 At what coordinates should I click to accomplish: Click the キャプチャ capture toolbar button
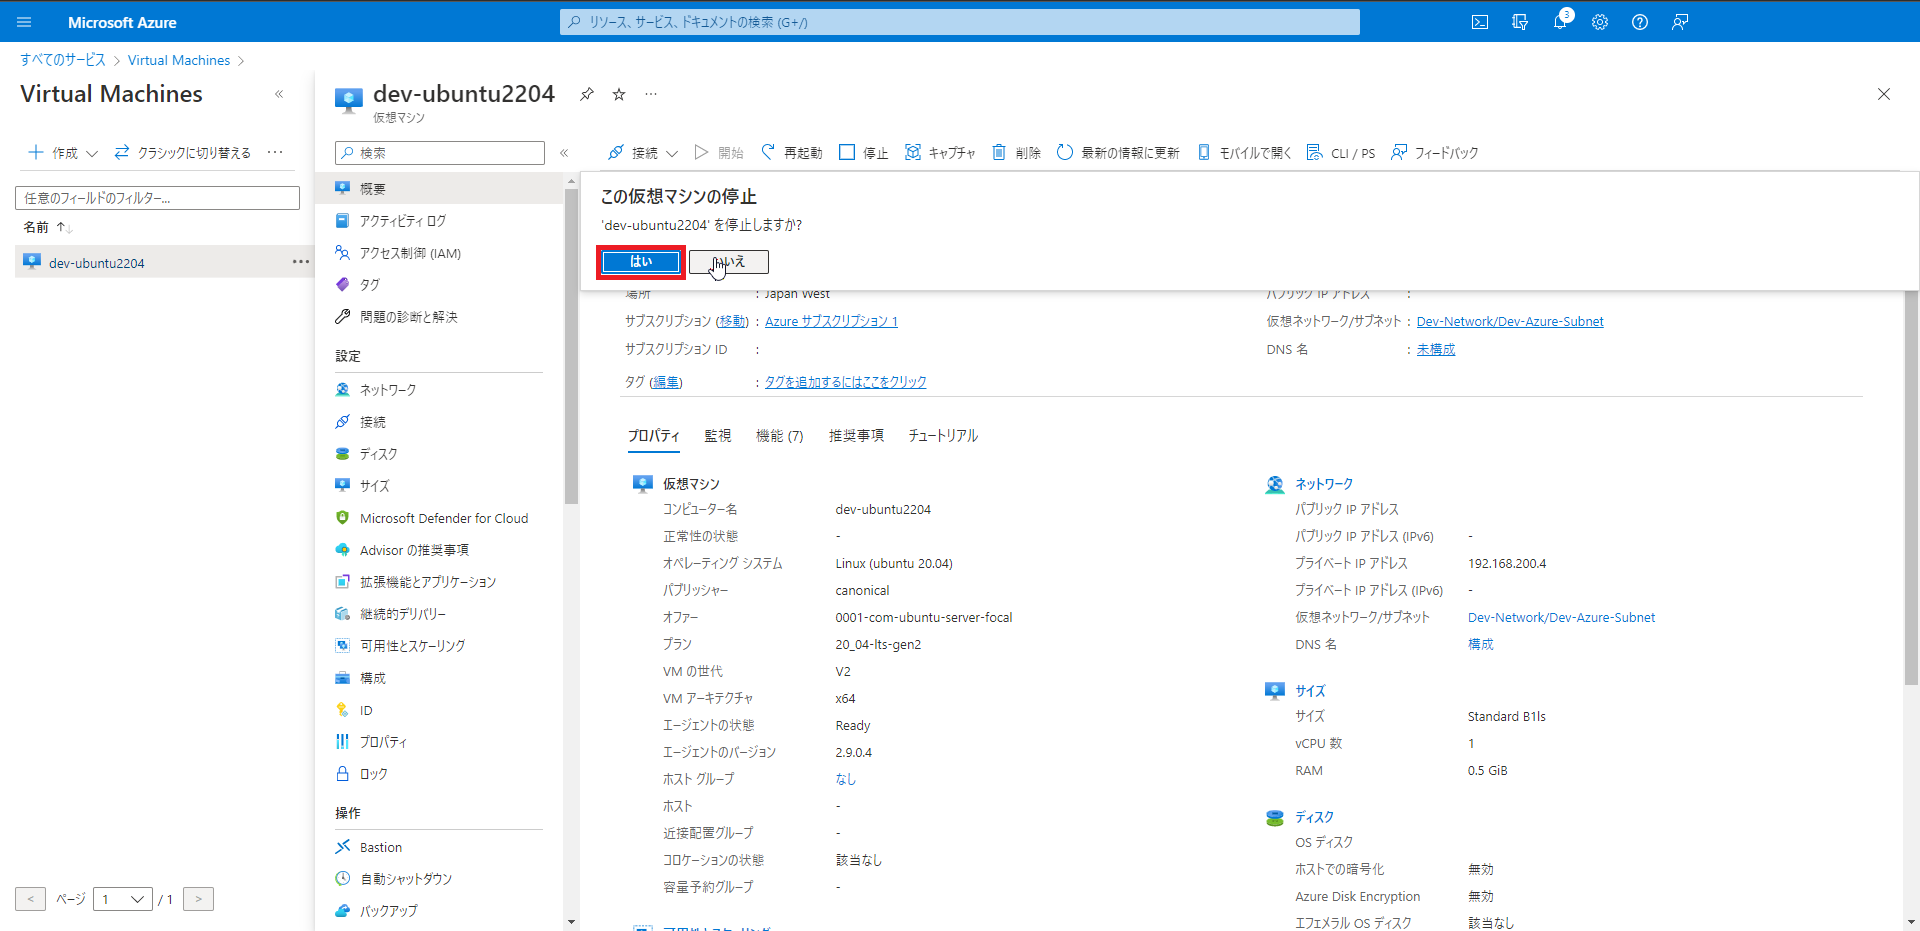point(940,152)
